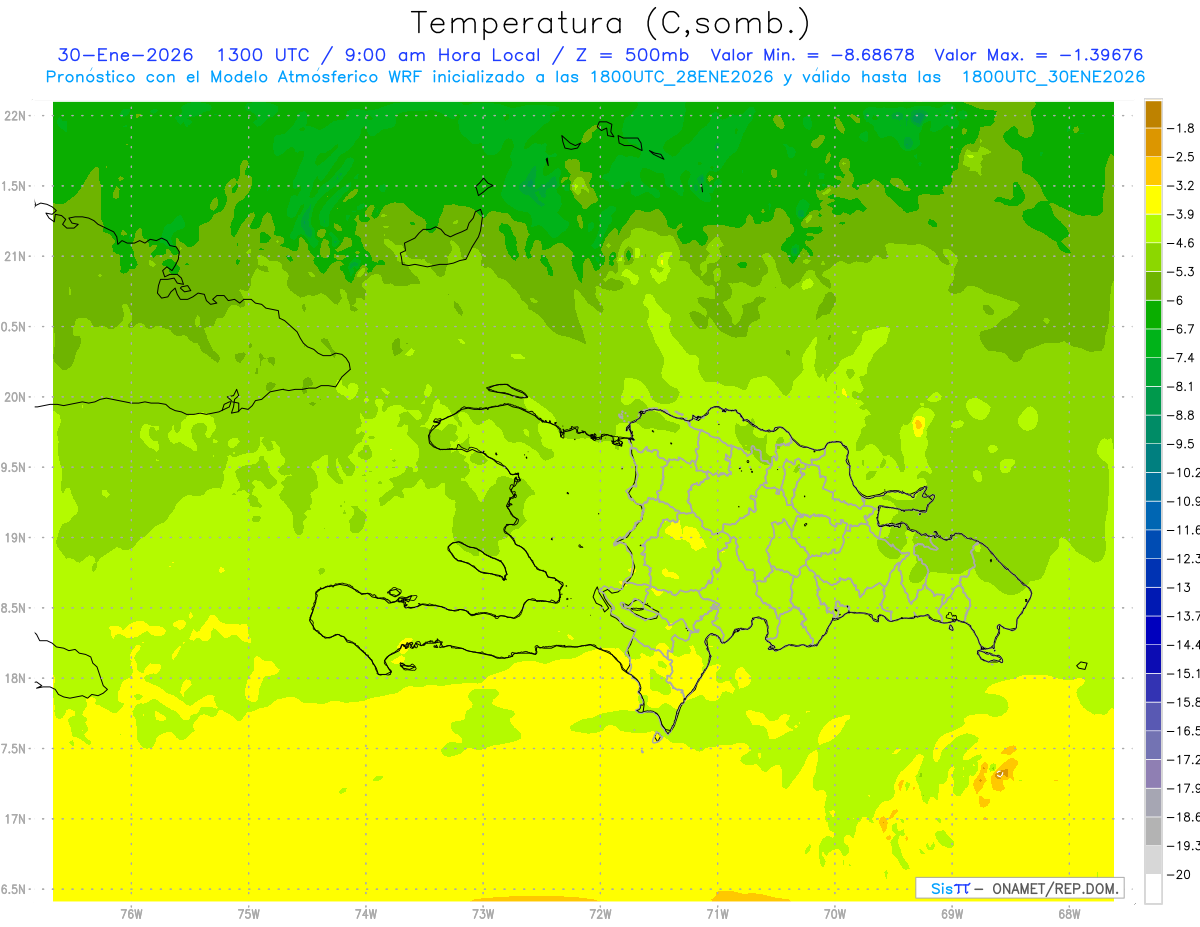Click the '-4.6' colorbar label
The image size is (1200, 927).
pyautogui.click(x=1183, y=243)
